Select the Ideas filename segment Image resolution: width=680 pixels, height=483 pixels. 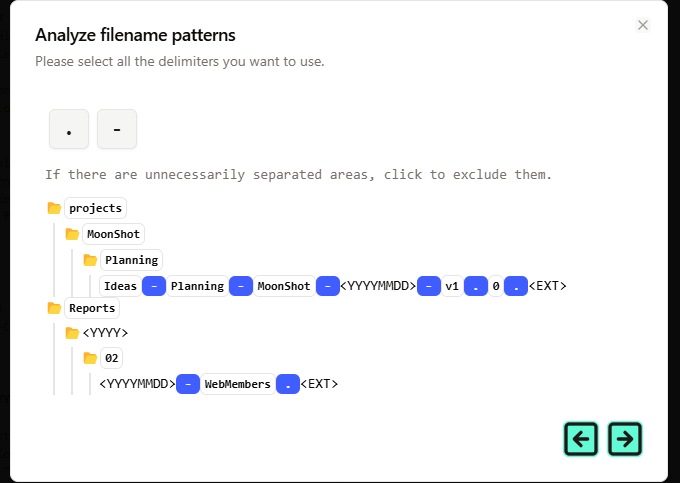[x=121, y=286]
